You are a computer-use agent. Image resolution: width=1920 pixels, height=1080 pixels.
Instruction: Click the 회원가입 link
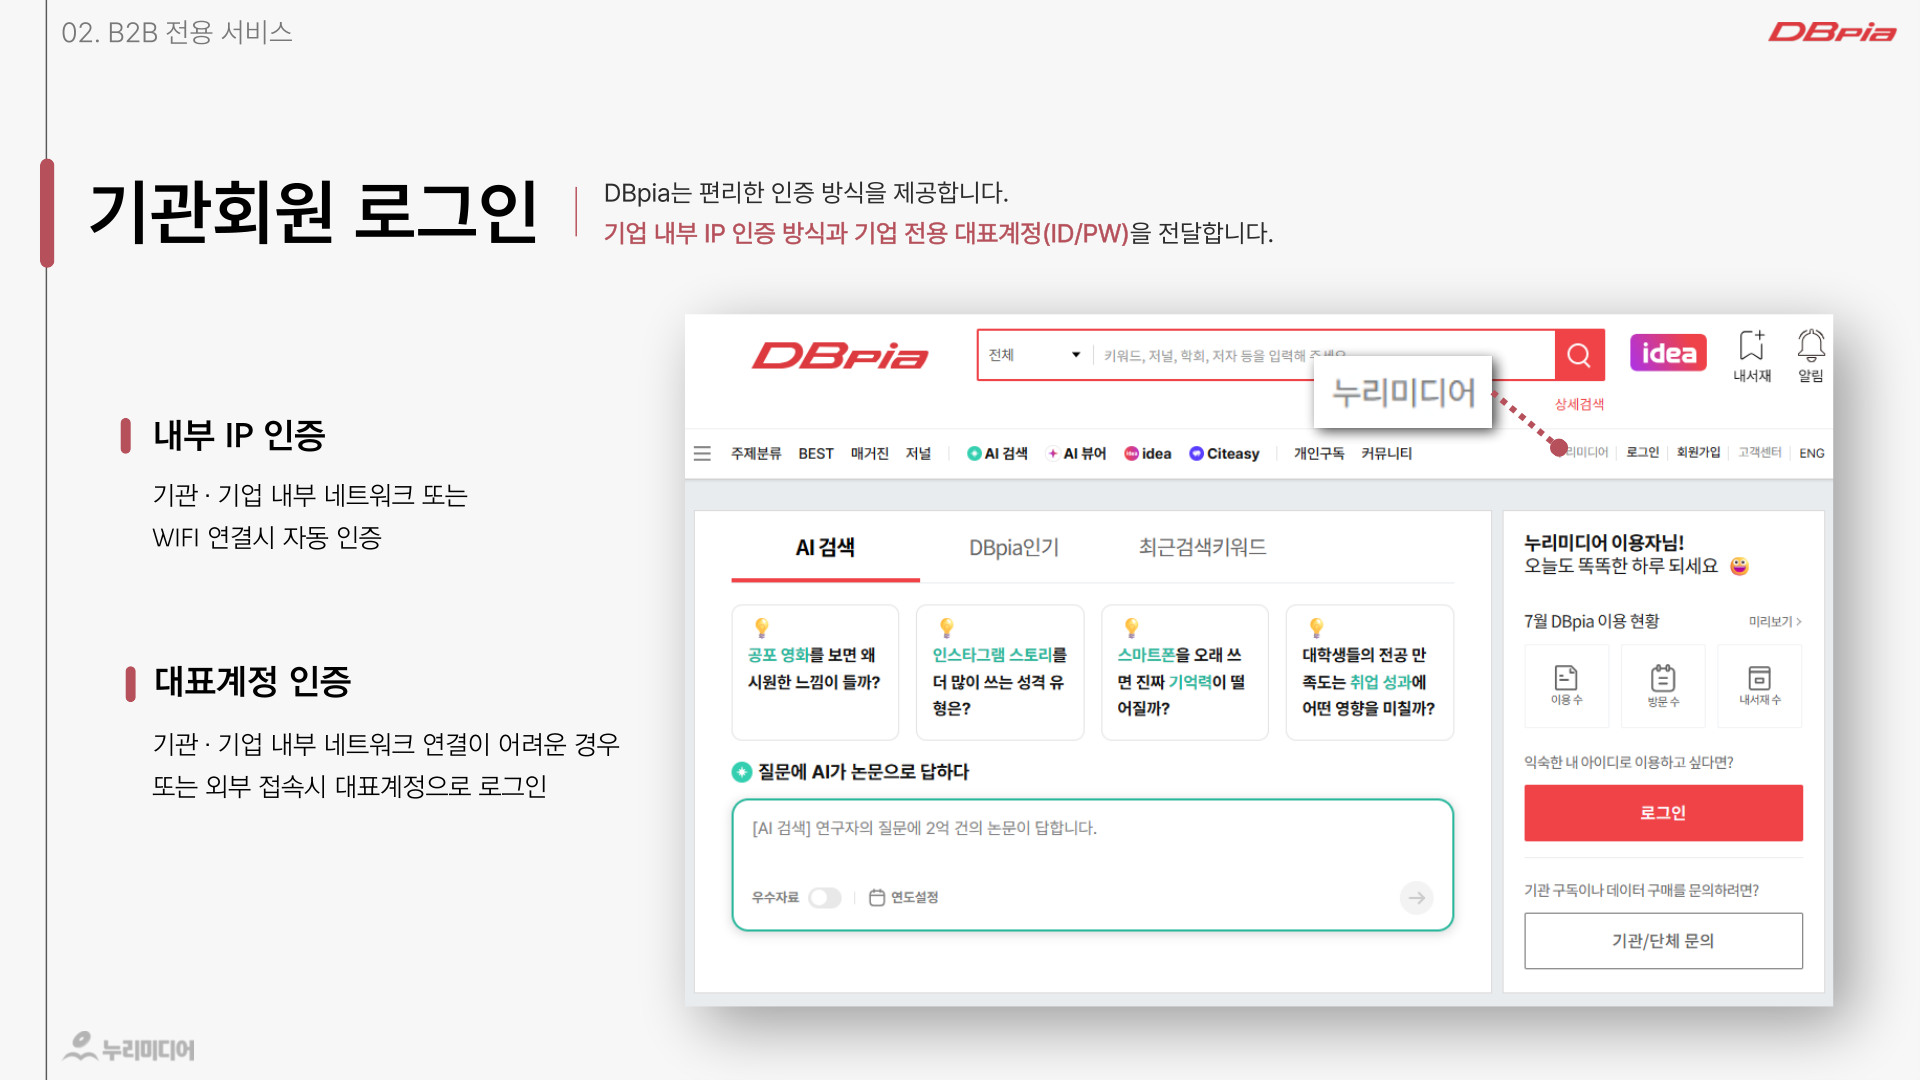[x=1698, y=452]
